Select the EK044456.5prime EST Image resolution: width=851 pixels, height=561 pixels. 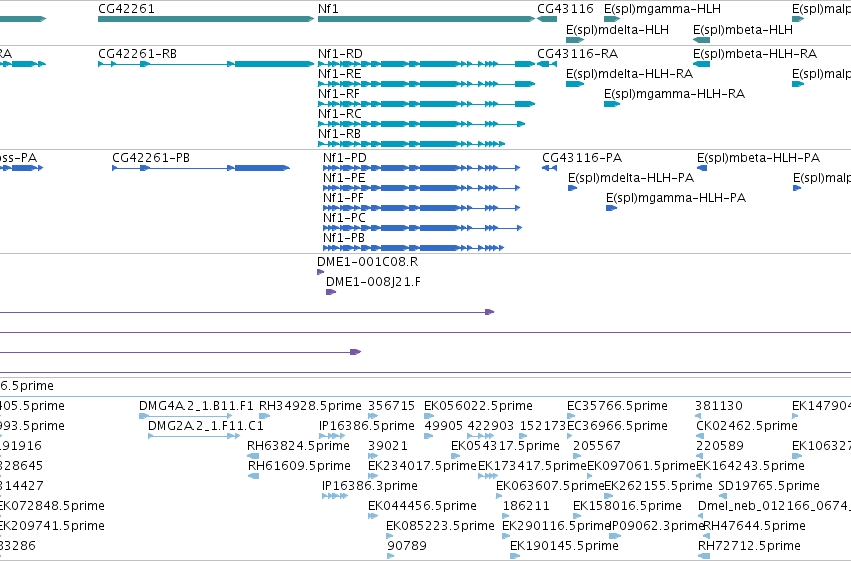pyautogui.click(x=372, y=517)
